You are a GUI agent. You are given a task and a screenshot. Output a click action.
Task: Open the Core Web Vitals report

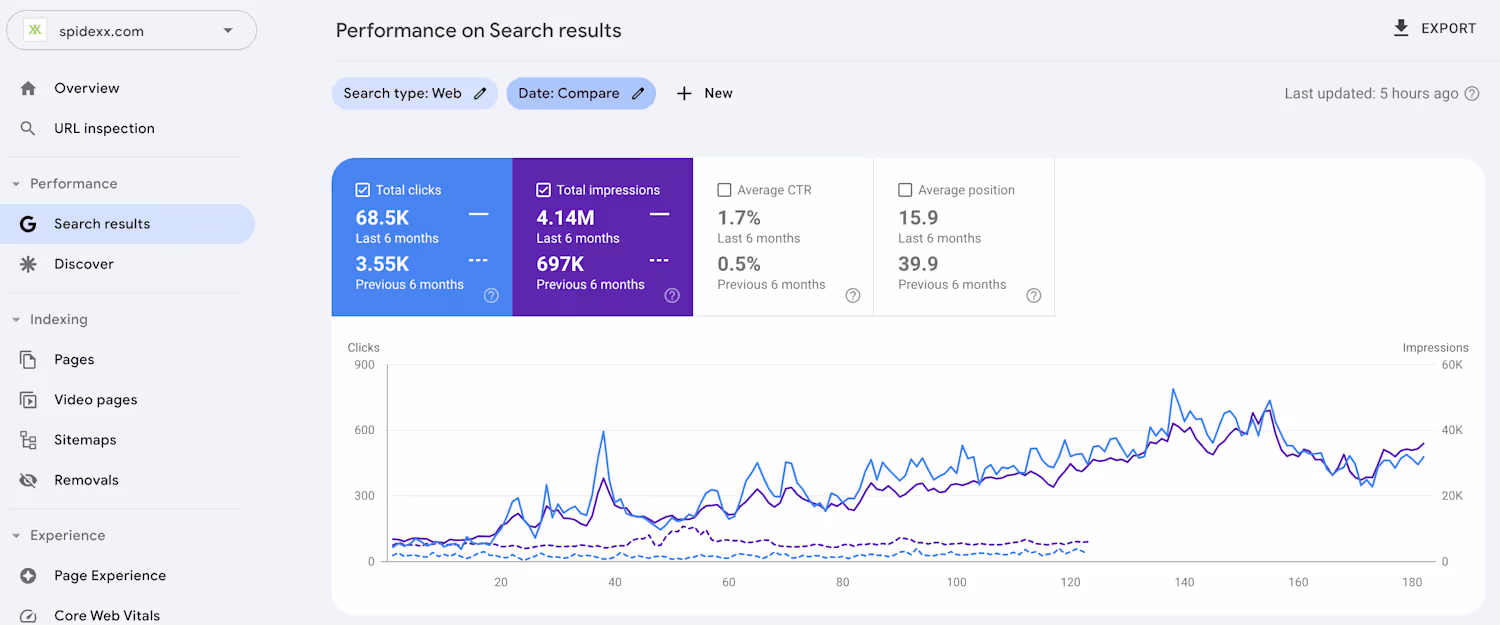[x=106, y=615]
